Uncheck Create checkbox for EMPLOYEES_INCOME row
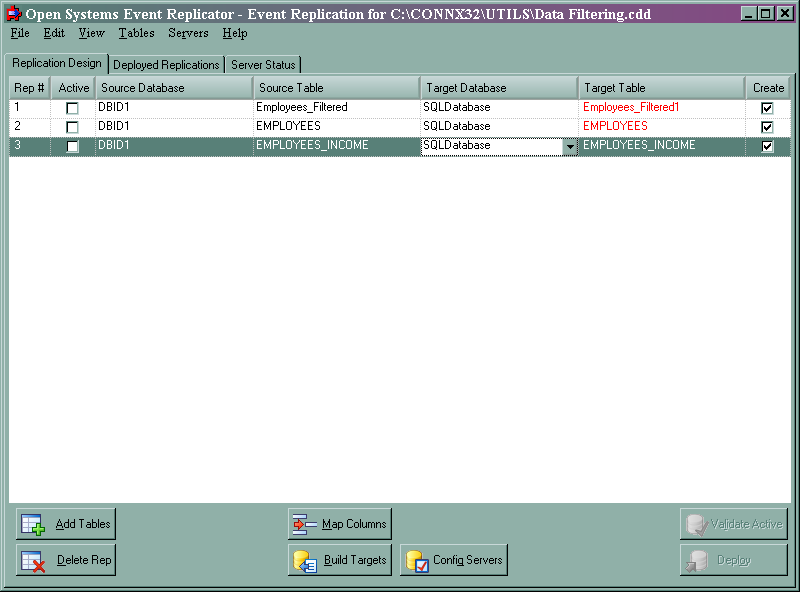This screenshot has width=800, height=592. pyautogui.click(x=767, y=145)
